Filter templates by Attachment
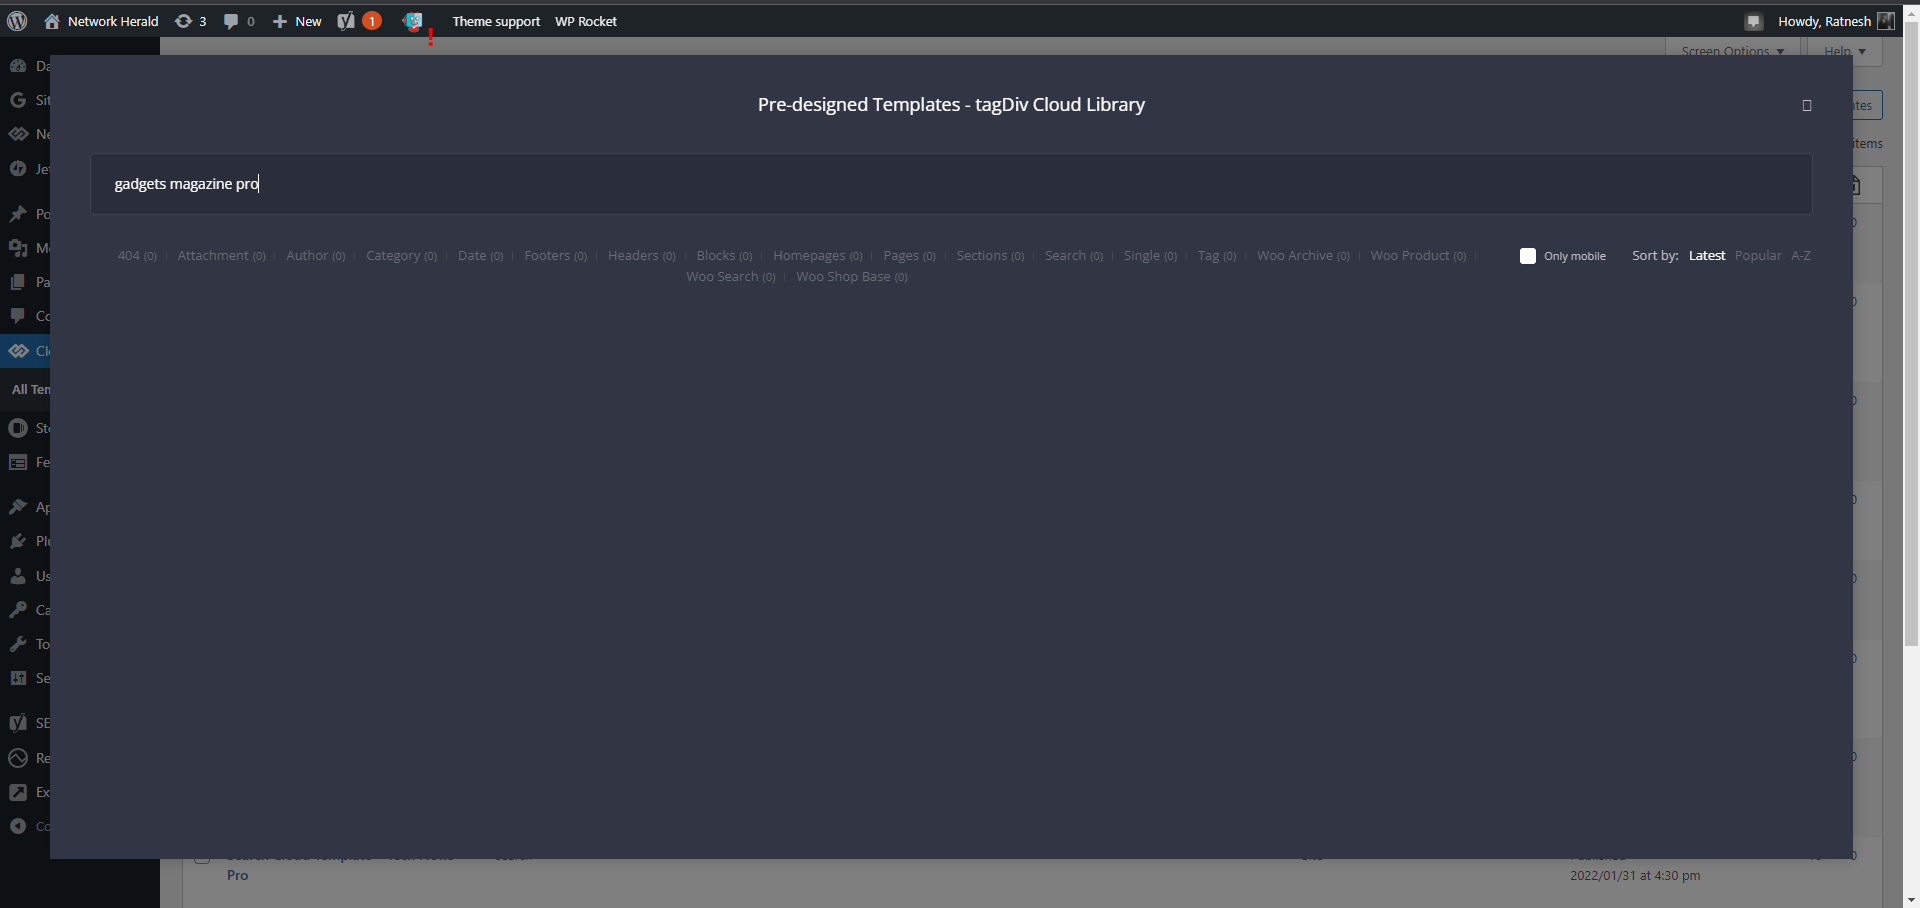 pyautogui.click(x=222, y=256)
